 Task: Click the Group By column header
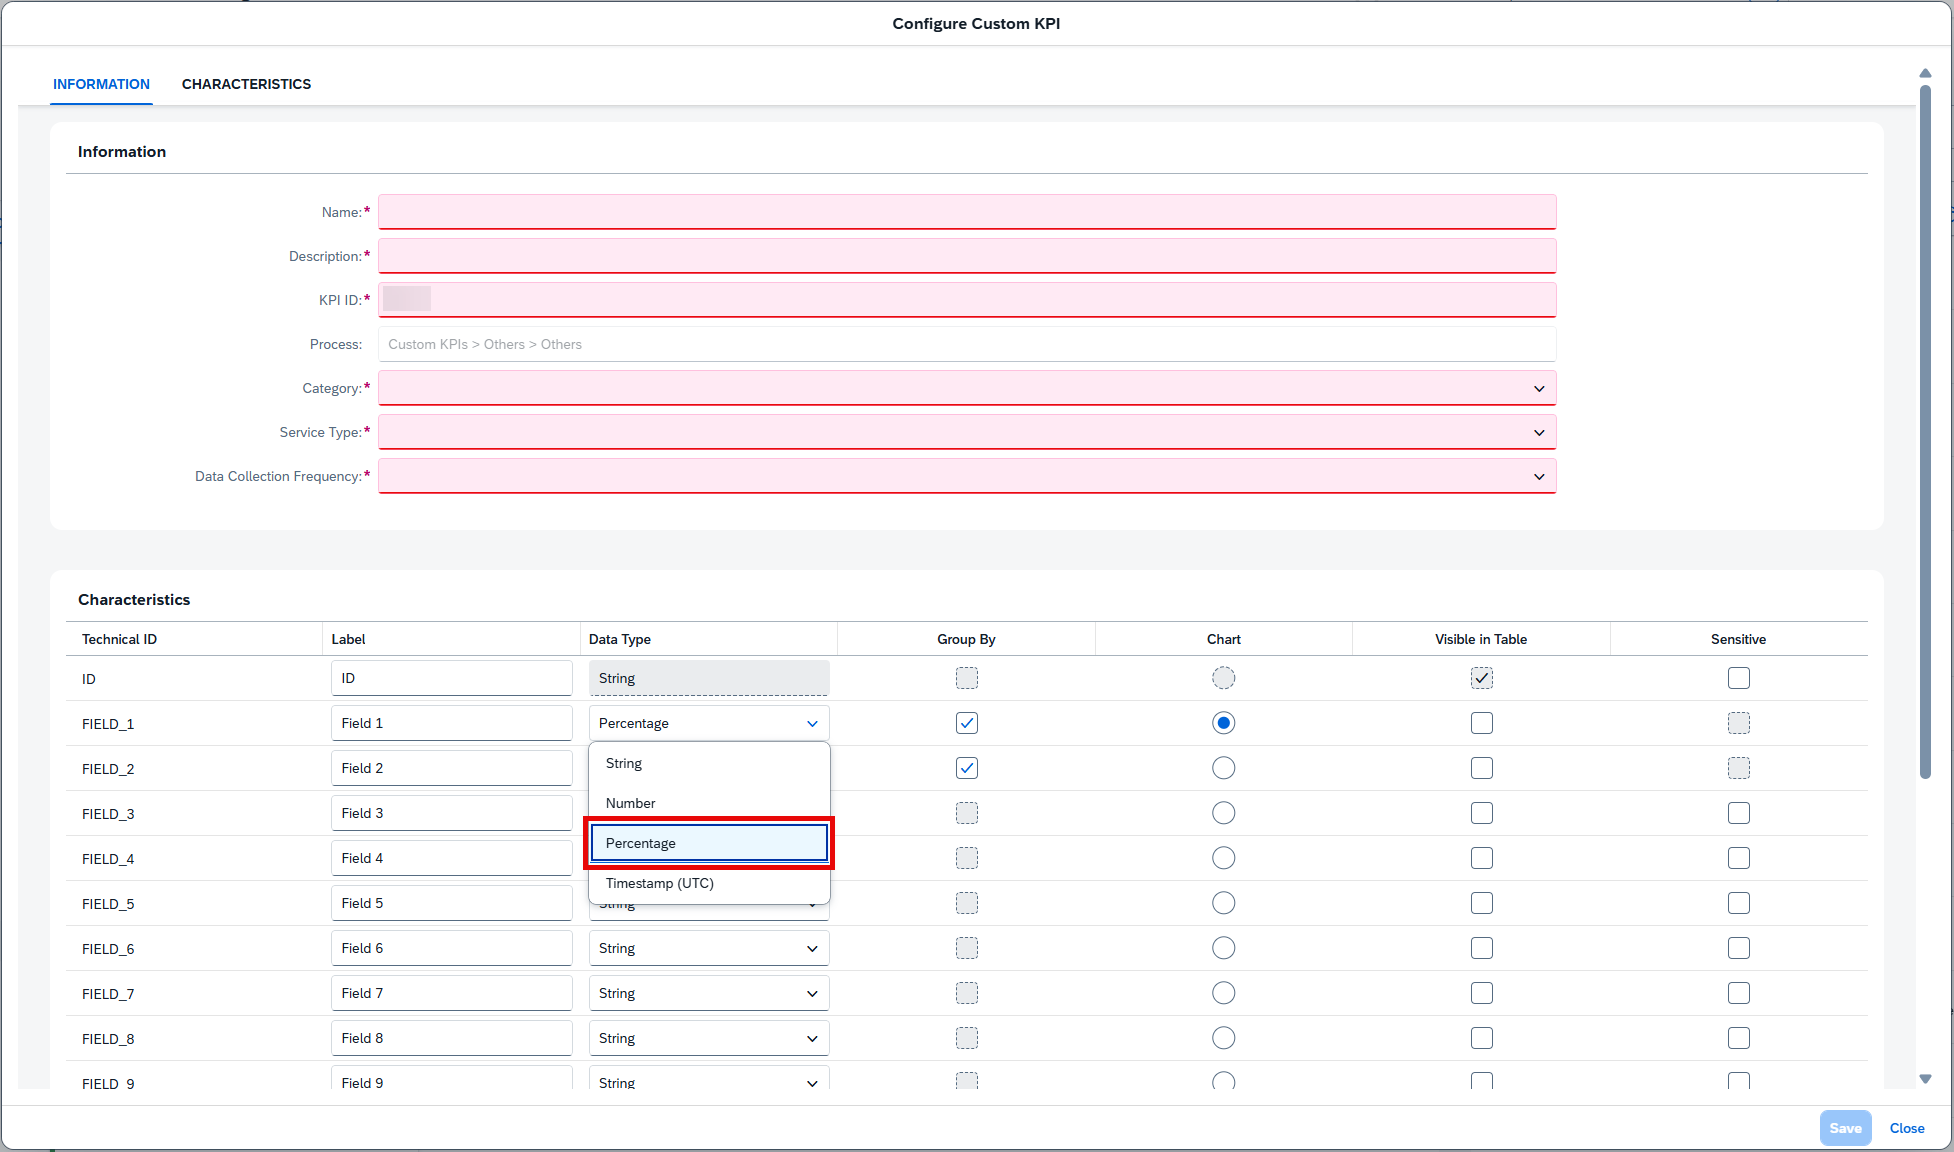coord(966,639)
